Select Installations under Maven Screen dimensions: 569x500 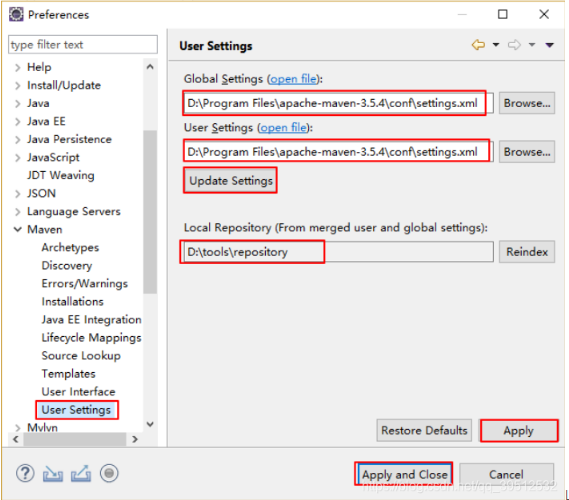pyautogui.click(x=73, y=302)
